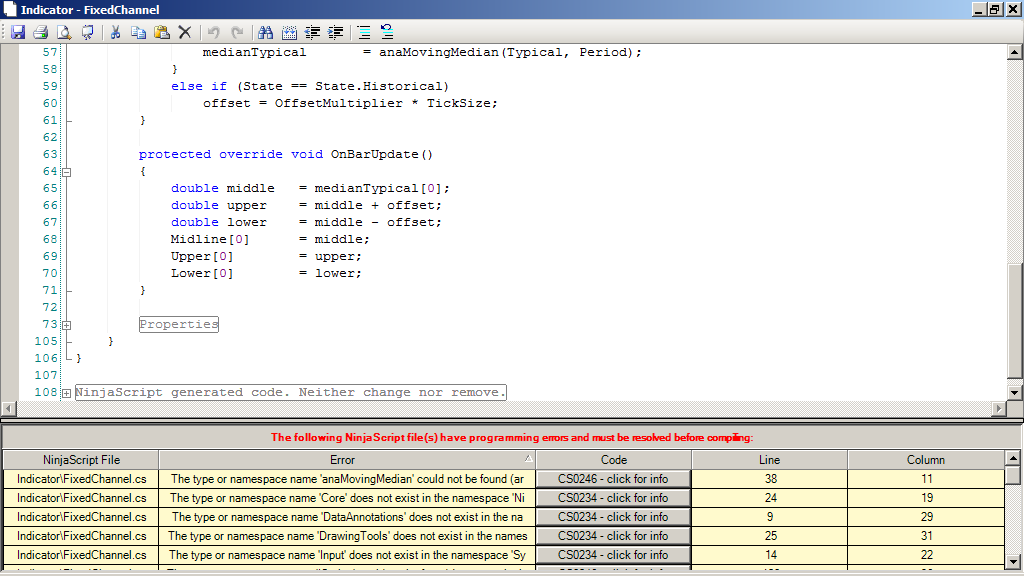
Task: Sort by the Column column header
Action: [925, 460]
